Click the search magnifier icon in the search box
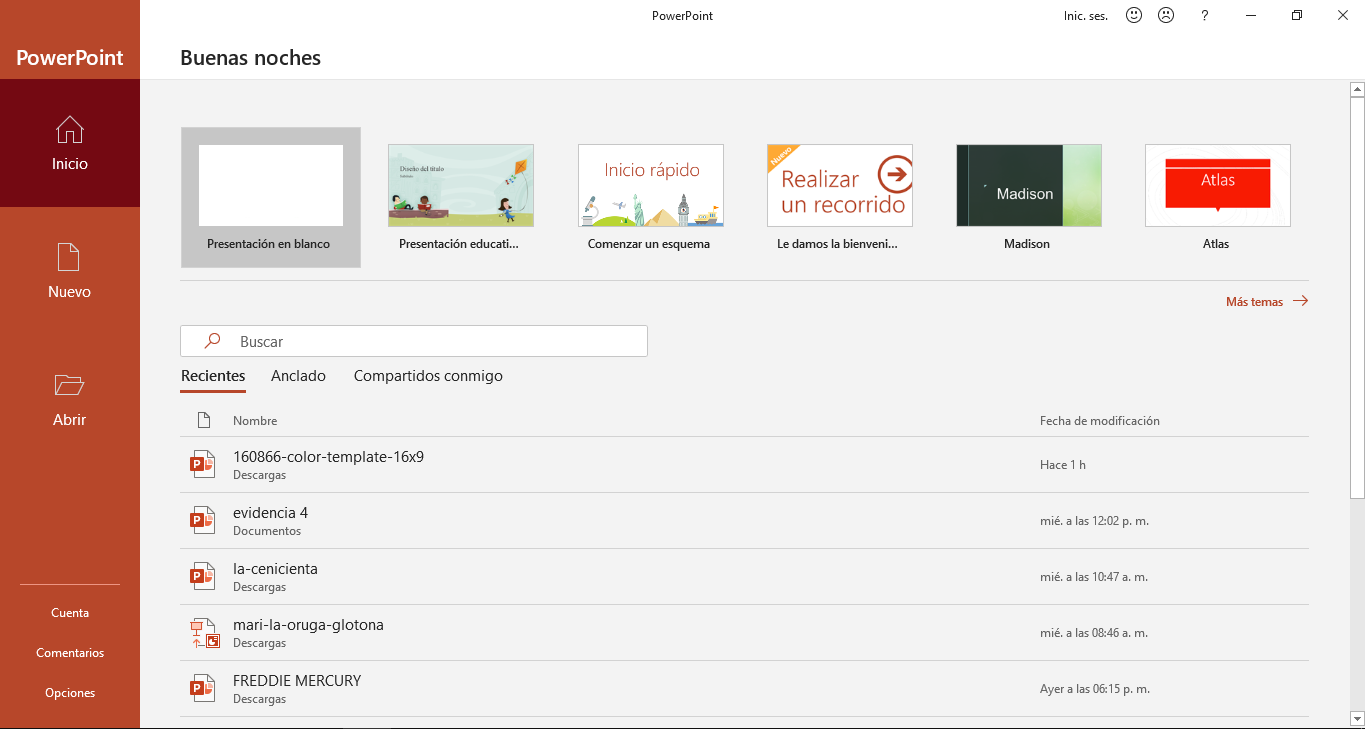This screenshot has width=1365, height=729. [x=211, y=340]
